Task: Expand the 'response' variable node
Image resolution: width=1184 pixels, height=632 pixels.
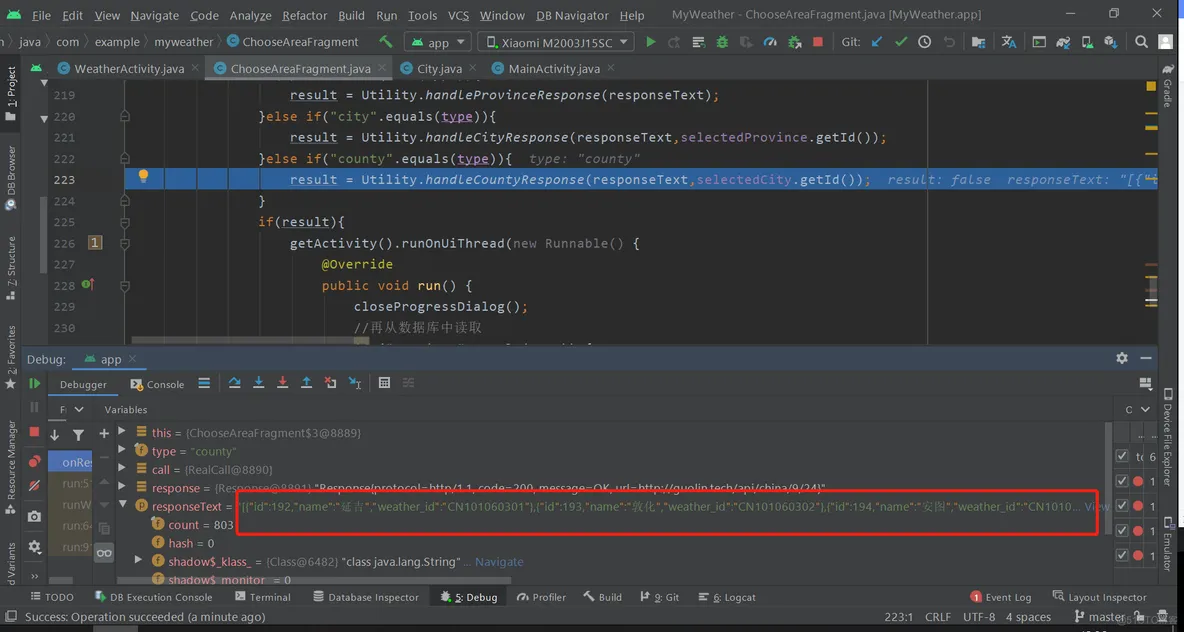Action: click(122, 487)
